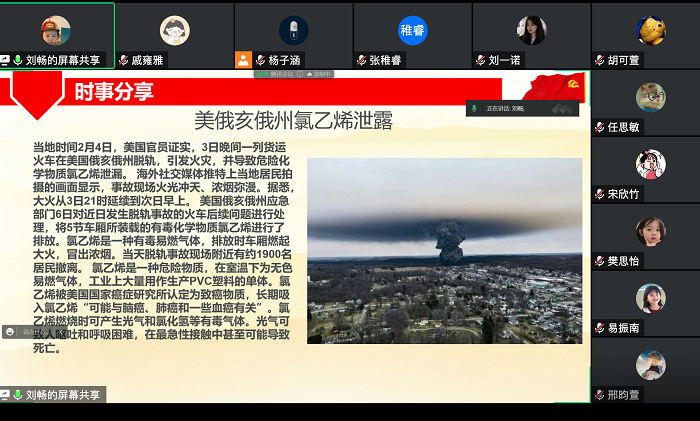This screenshot has width=700, height=421.
Task: Click 张雅睿's muted microphone icon
Action: [362, 60]
